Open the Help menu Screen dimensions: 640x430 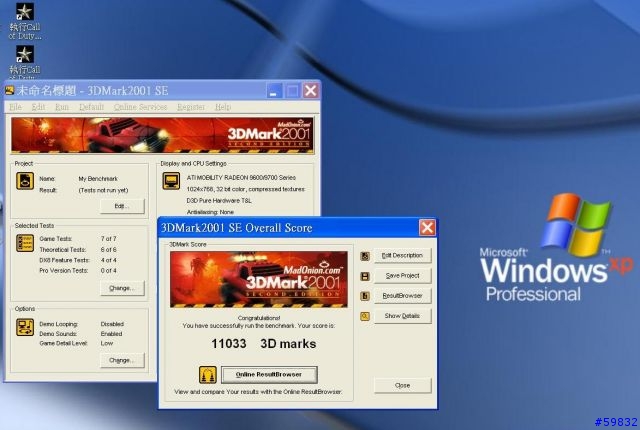[x=223, y=107]
